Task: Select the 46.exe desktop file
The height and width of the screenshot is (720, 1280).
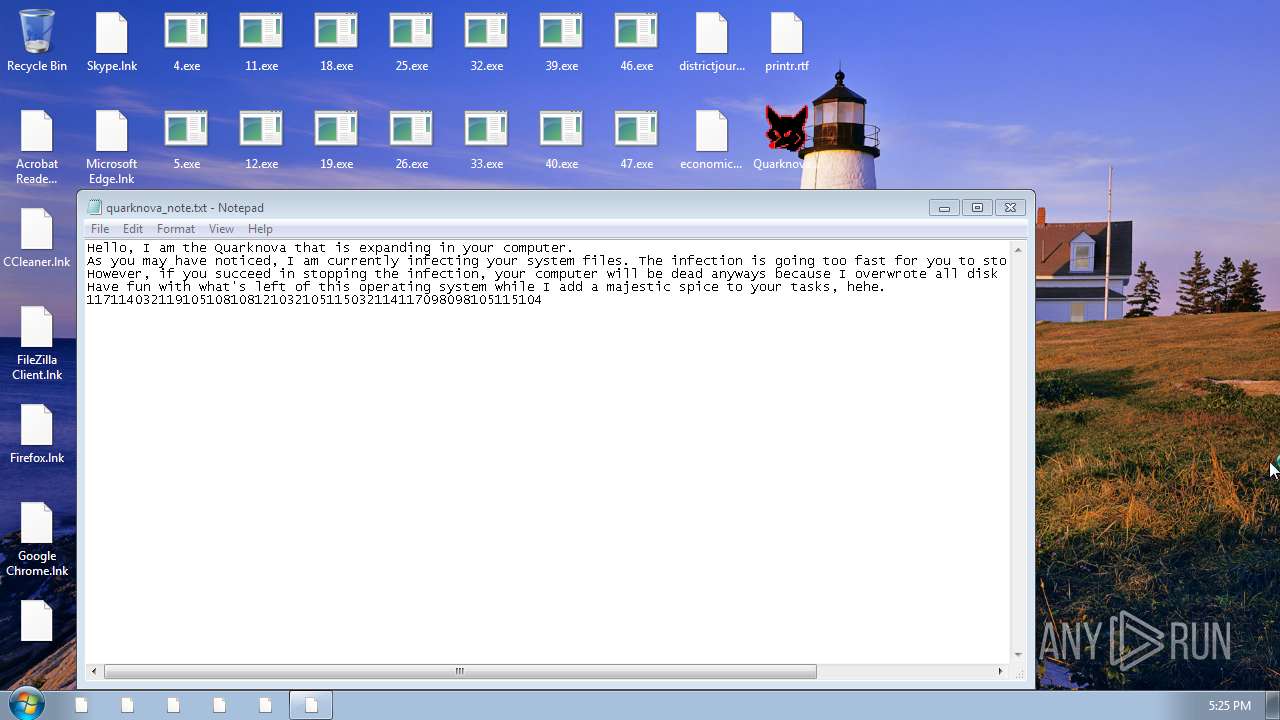Action: (636, 41)
